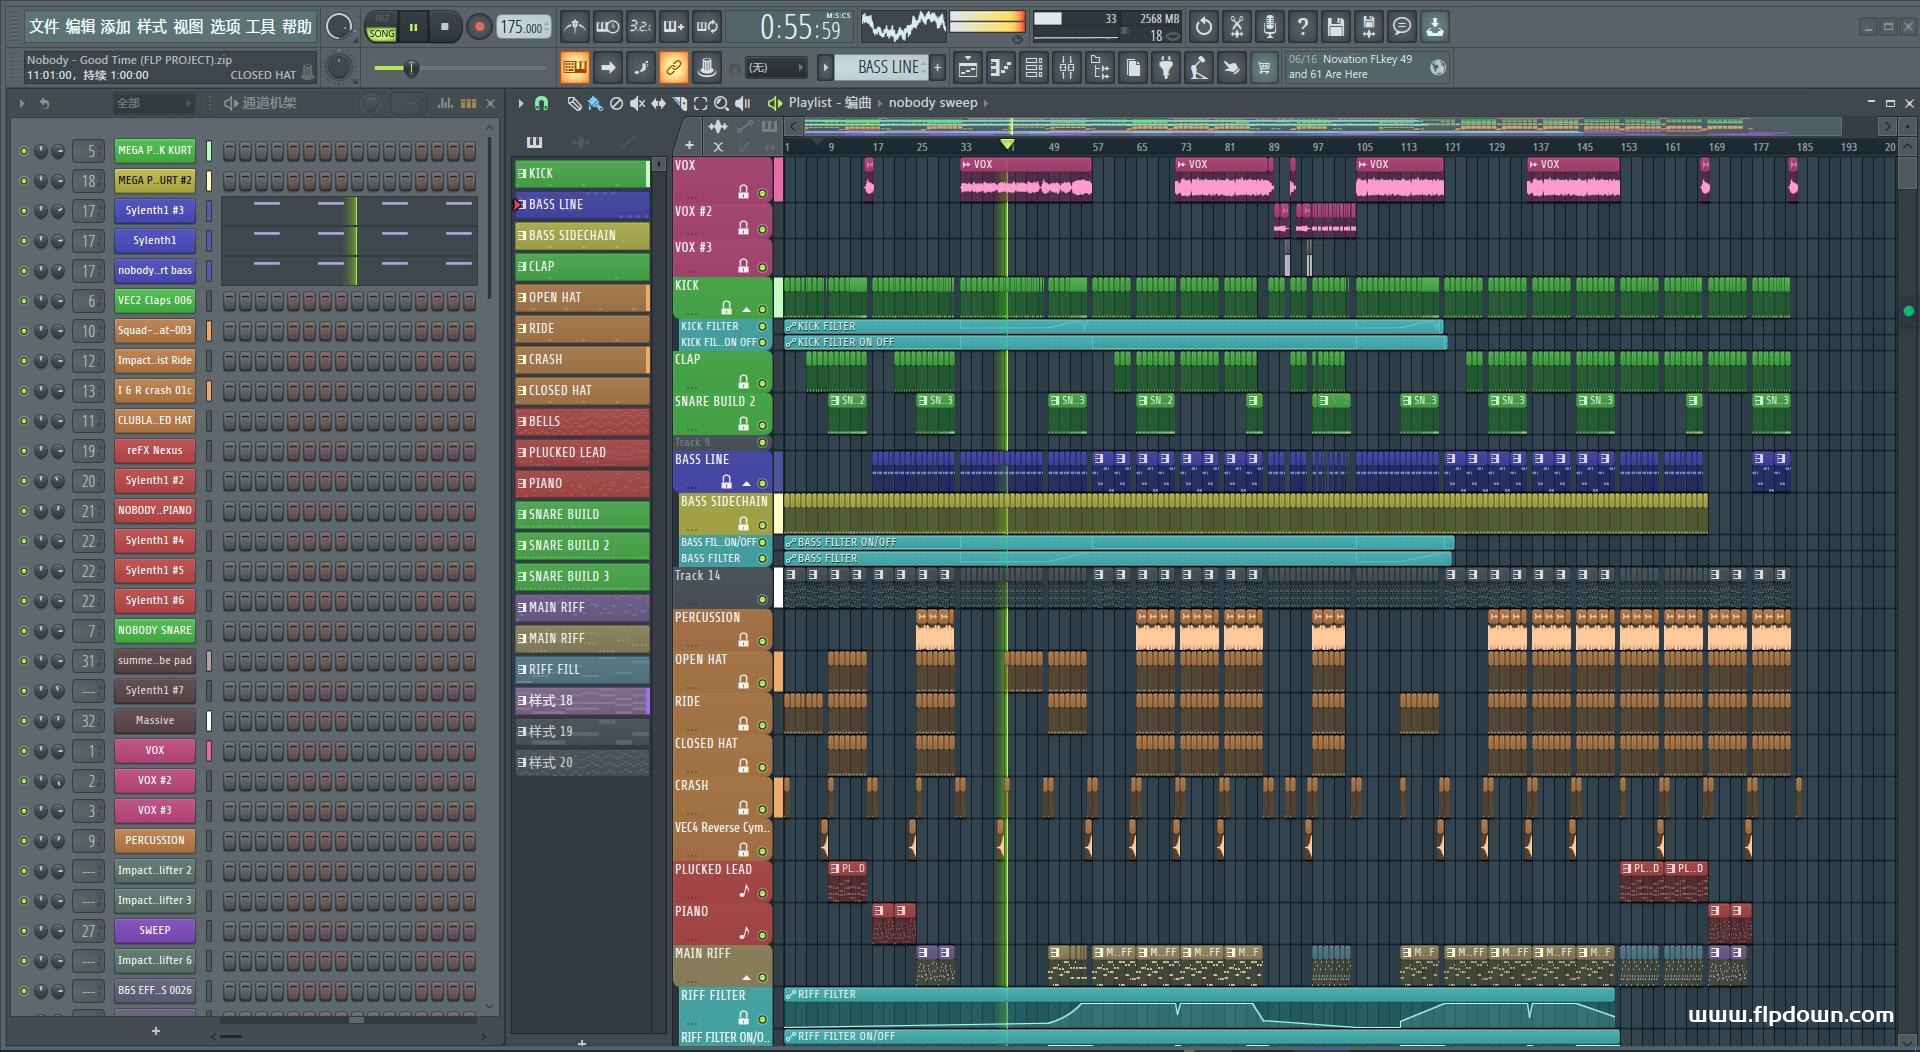Stop song playback
This screenshot has height=1052, width=1920.
pos(445,27)
